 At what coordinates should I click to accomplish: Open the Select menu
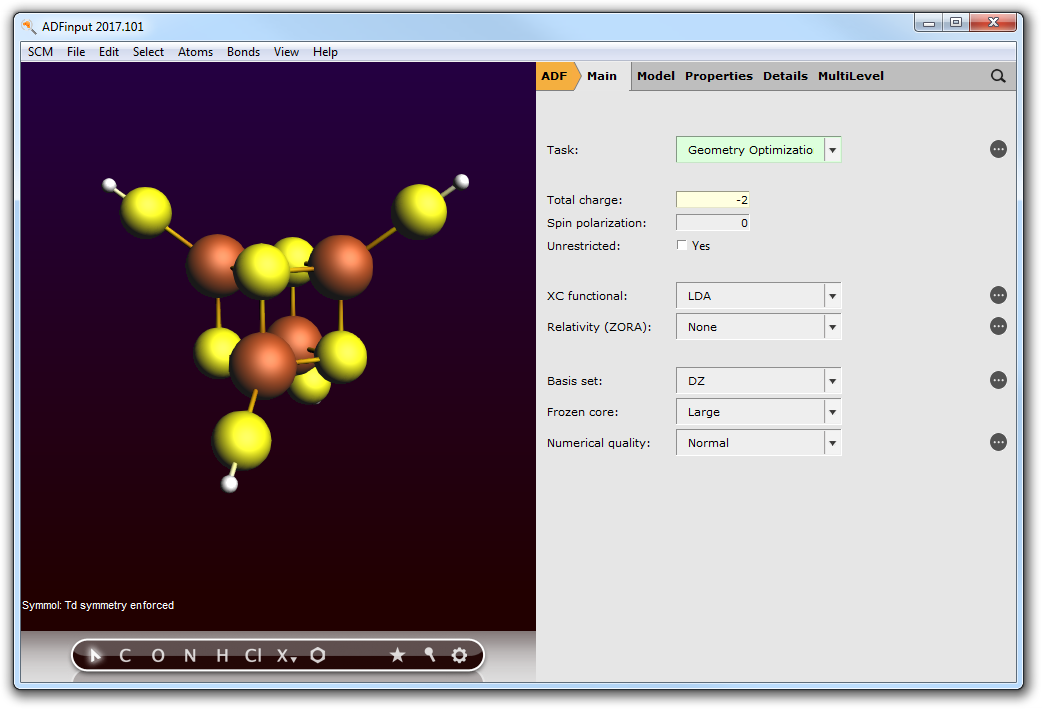(148, 52)
